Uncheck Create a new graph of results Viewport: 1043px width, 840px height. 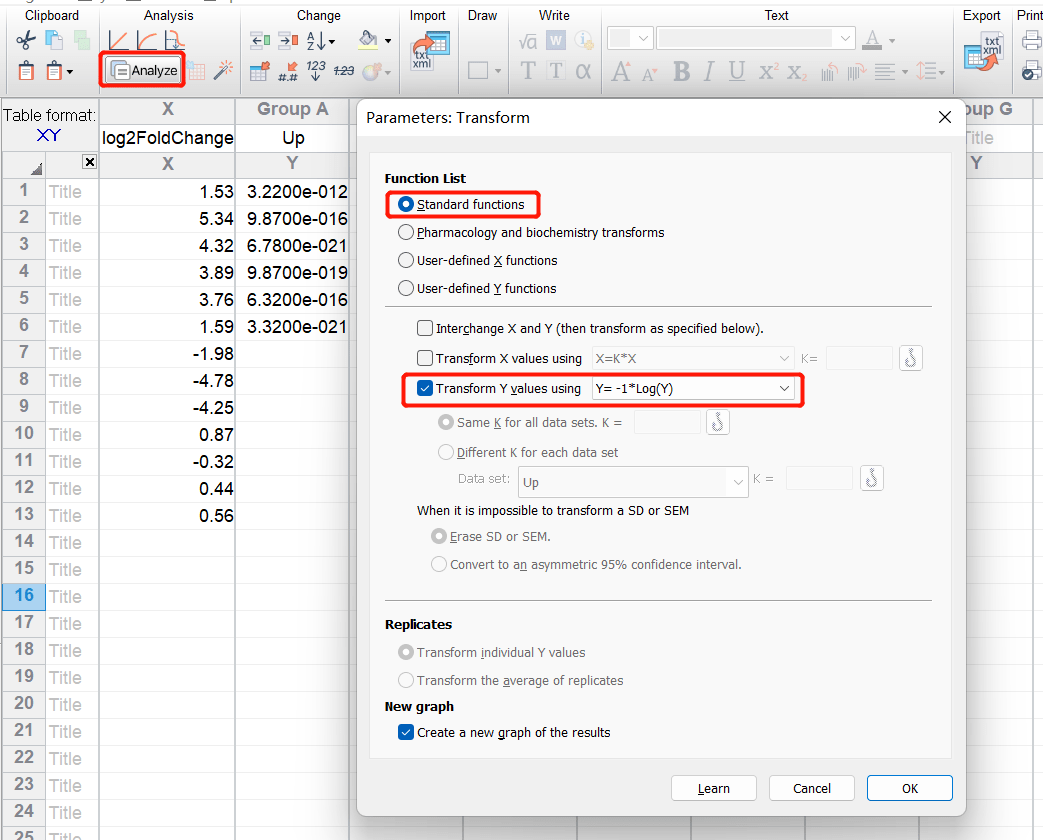[x=406, y=732]
